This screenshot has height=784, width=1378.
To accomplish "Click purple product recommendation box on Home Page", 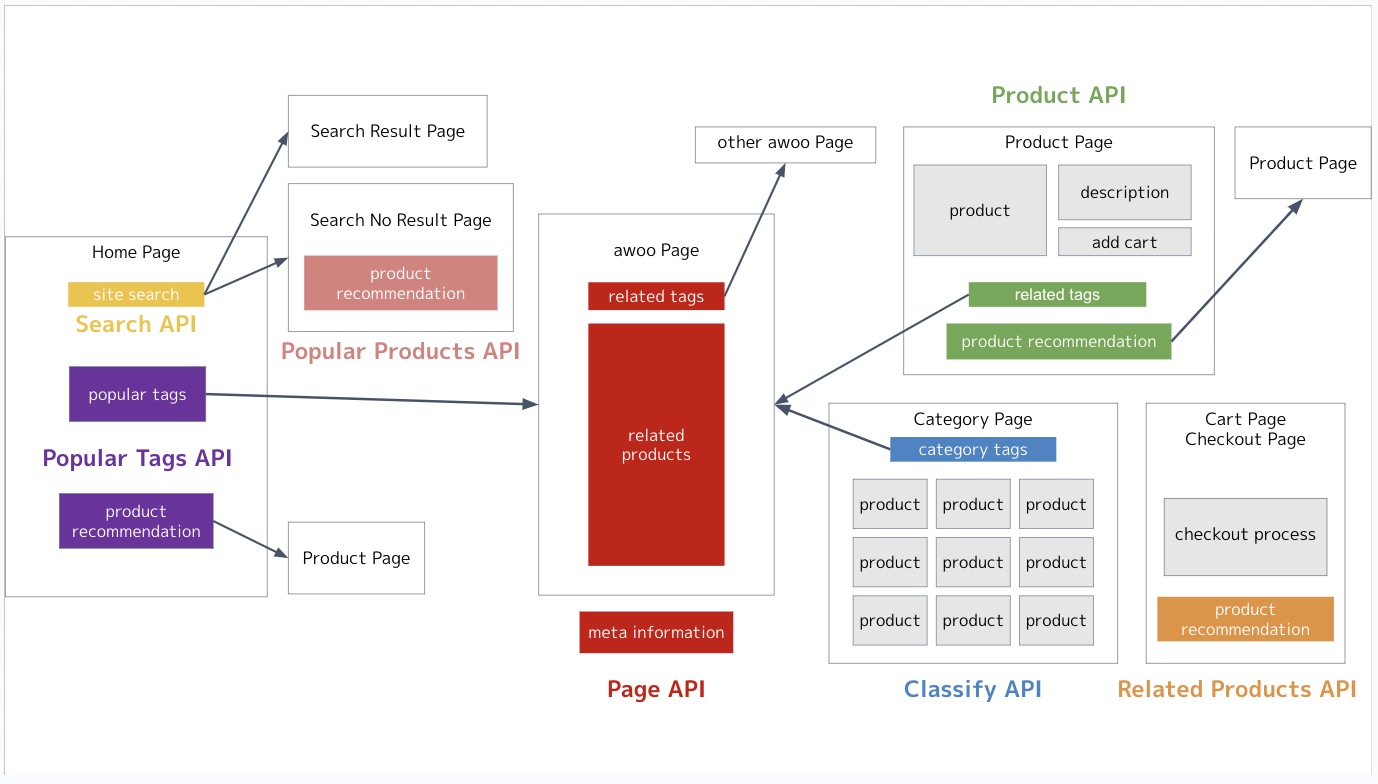I will point(136,521).
